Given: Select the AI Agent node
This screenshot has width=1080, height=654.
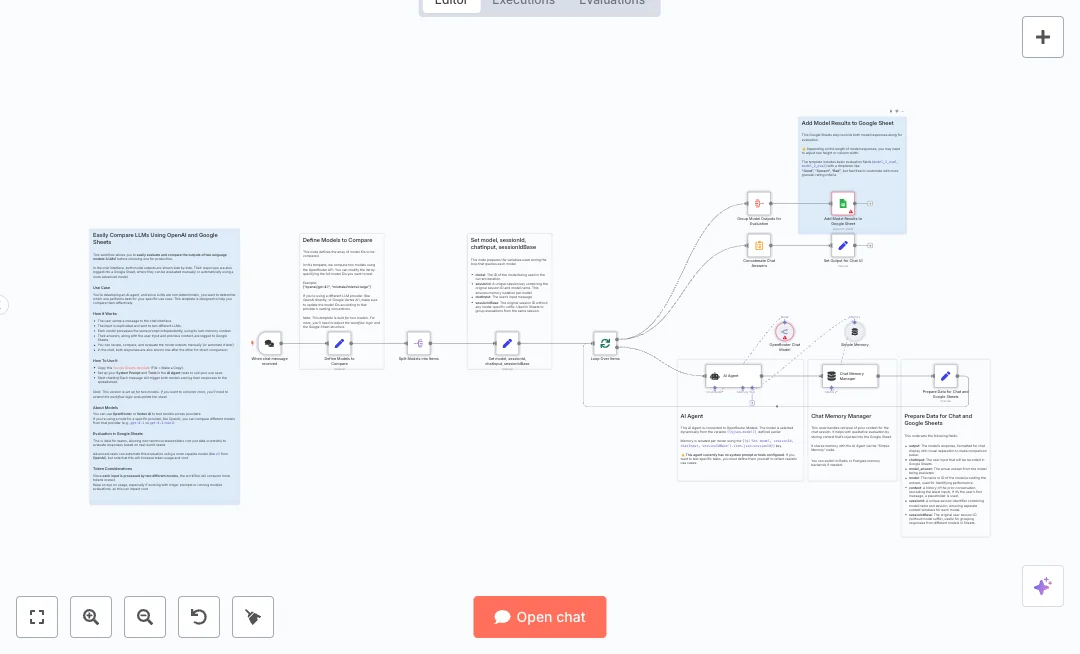Looking at the screenshot, I should pyautogui.click(x=733, y=376).
